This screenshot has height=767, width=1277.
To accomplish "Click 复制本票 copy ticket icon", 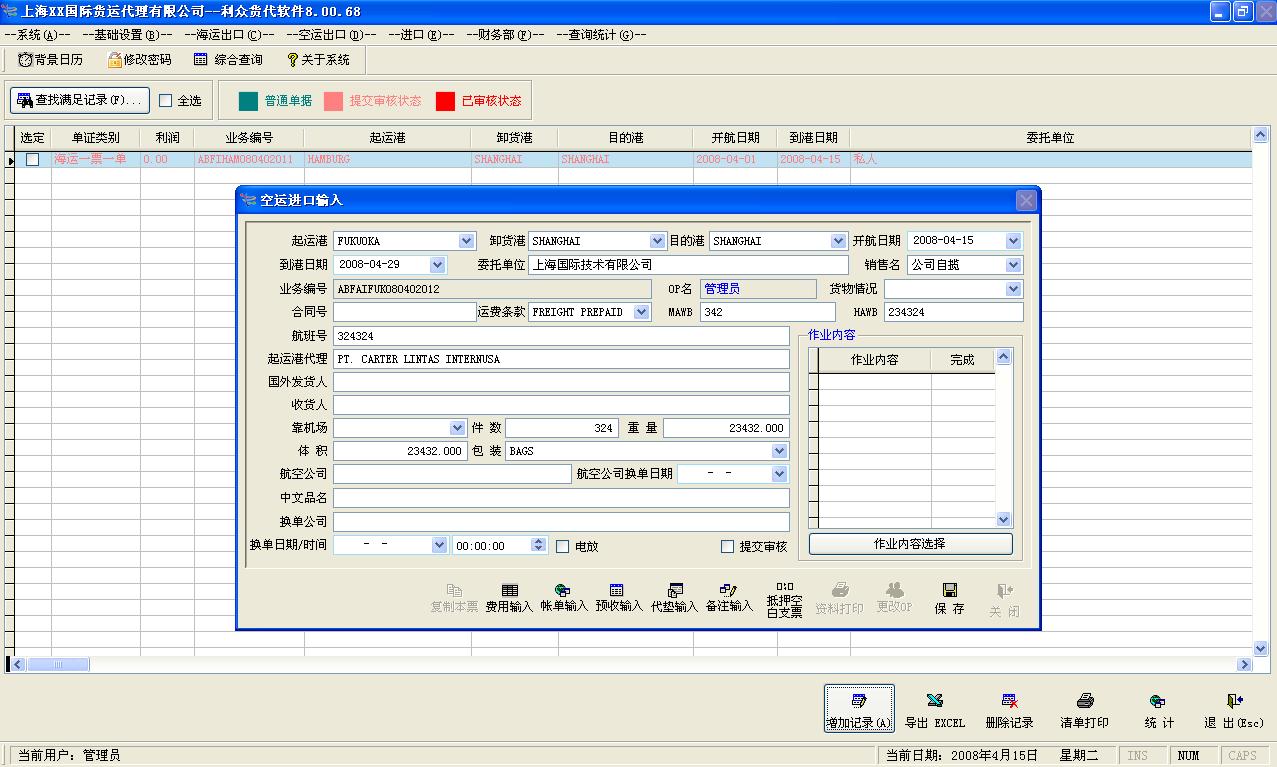I will [x=454, y=598].
